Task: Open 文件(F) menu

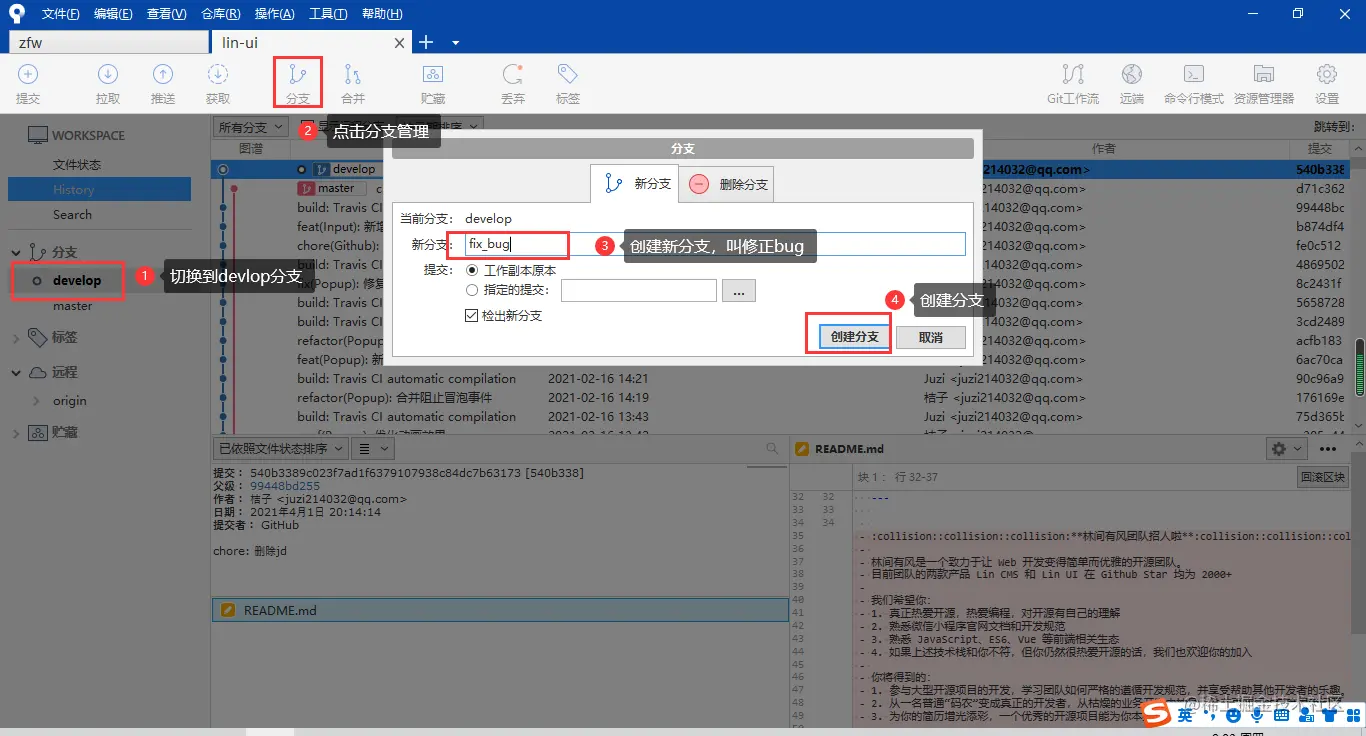Action: point(62,14)
